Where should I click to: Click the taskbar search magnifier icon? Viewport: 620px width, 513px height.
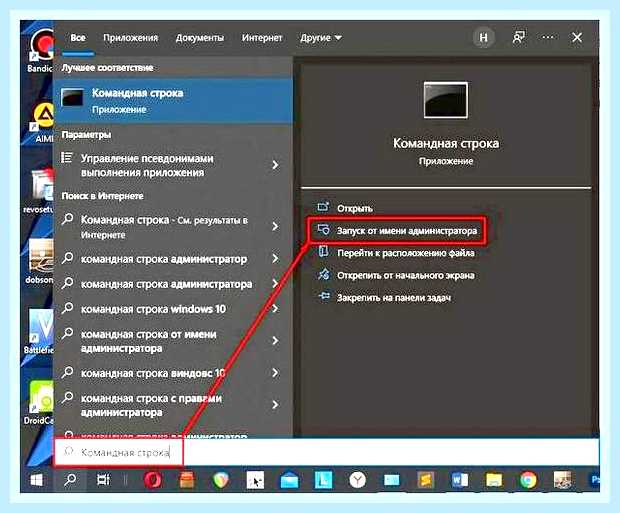coord(70,480)
